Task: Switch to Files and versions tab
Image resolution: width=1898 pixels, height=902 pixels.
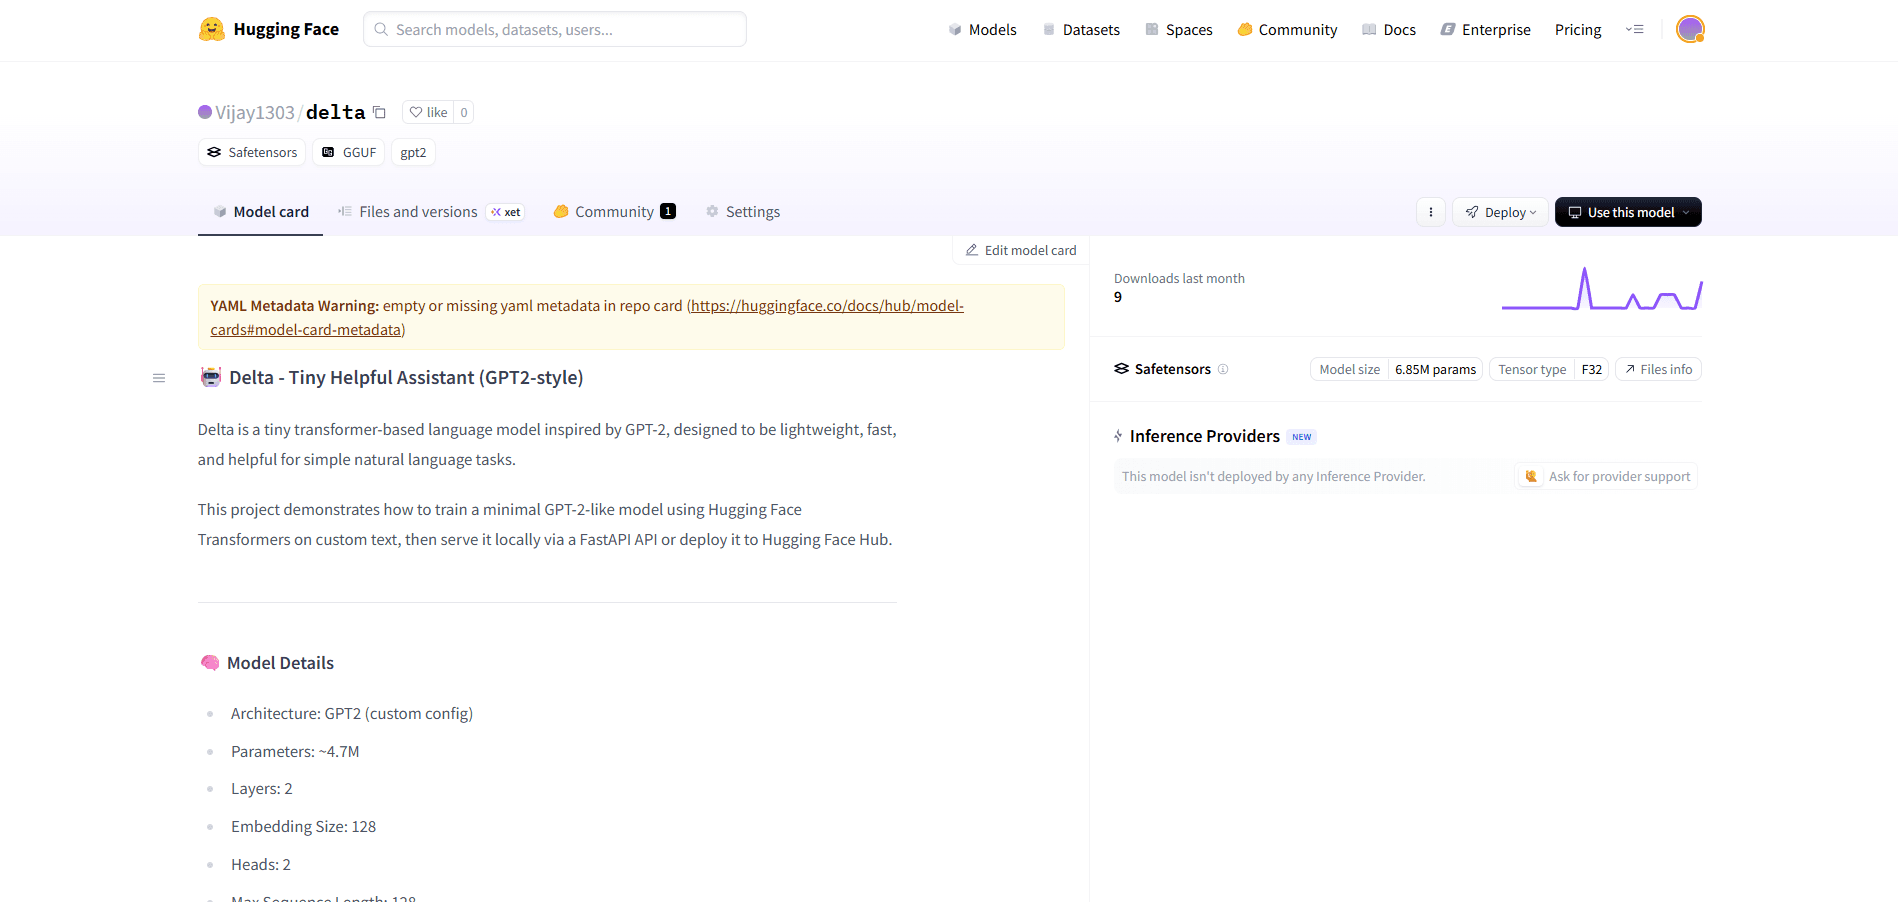Action: click(x=417, y=212)
